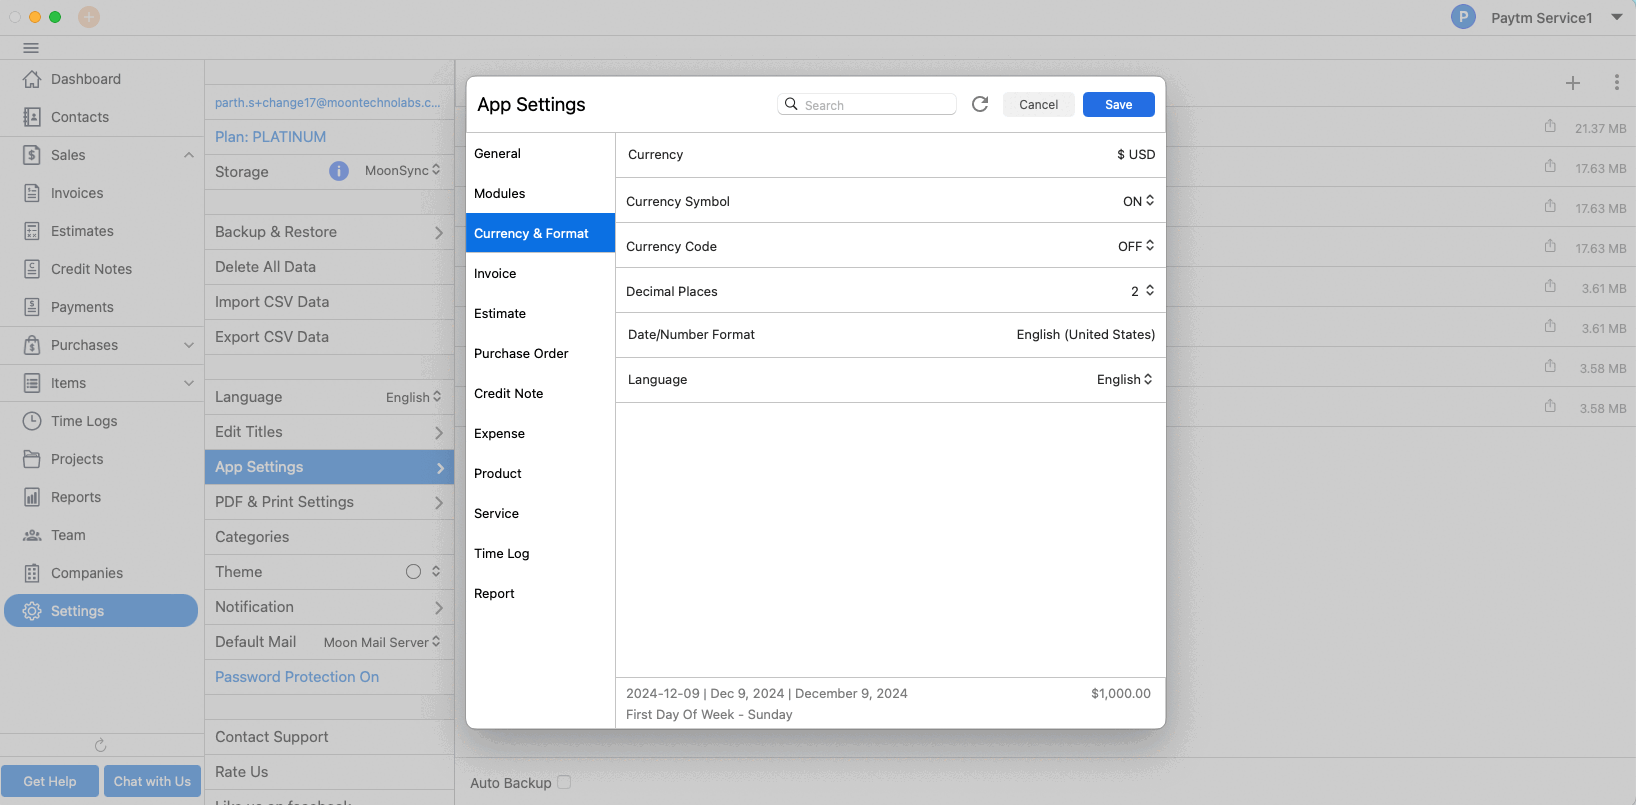Click the plus icon at top right
The height and width of the screenshot is (805, 1636).
pos(1573,83)
